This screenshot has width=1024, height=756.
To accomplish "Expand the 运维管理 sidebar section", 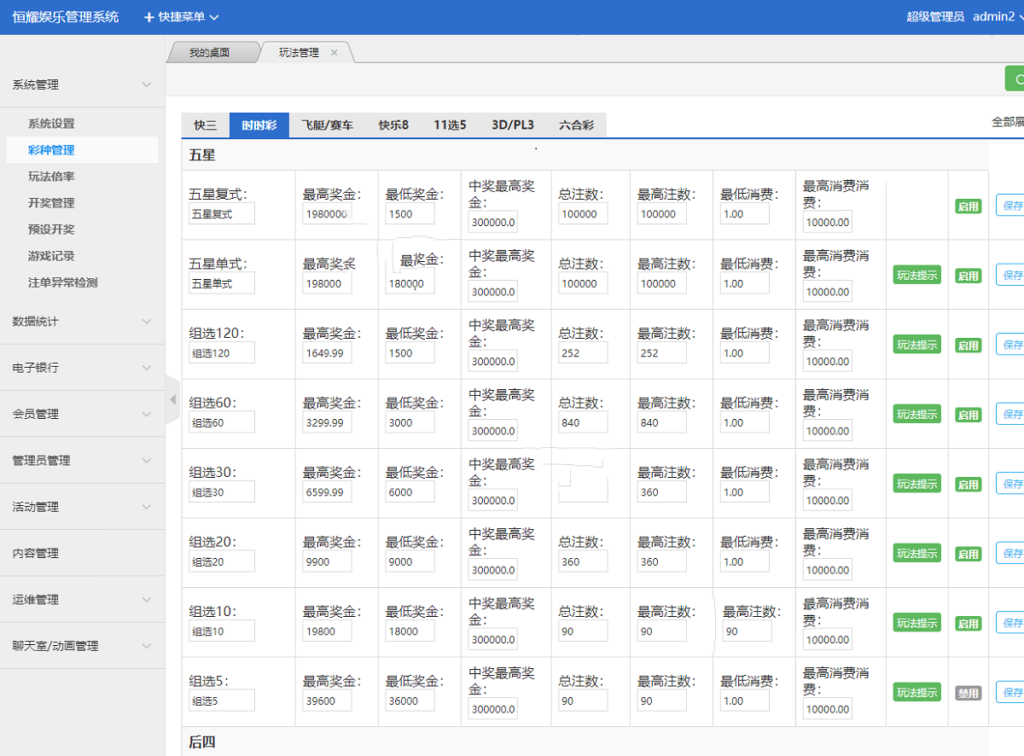I will pos(82,599).
